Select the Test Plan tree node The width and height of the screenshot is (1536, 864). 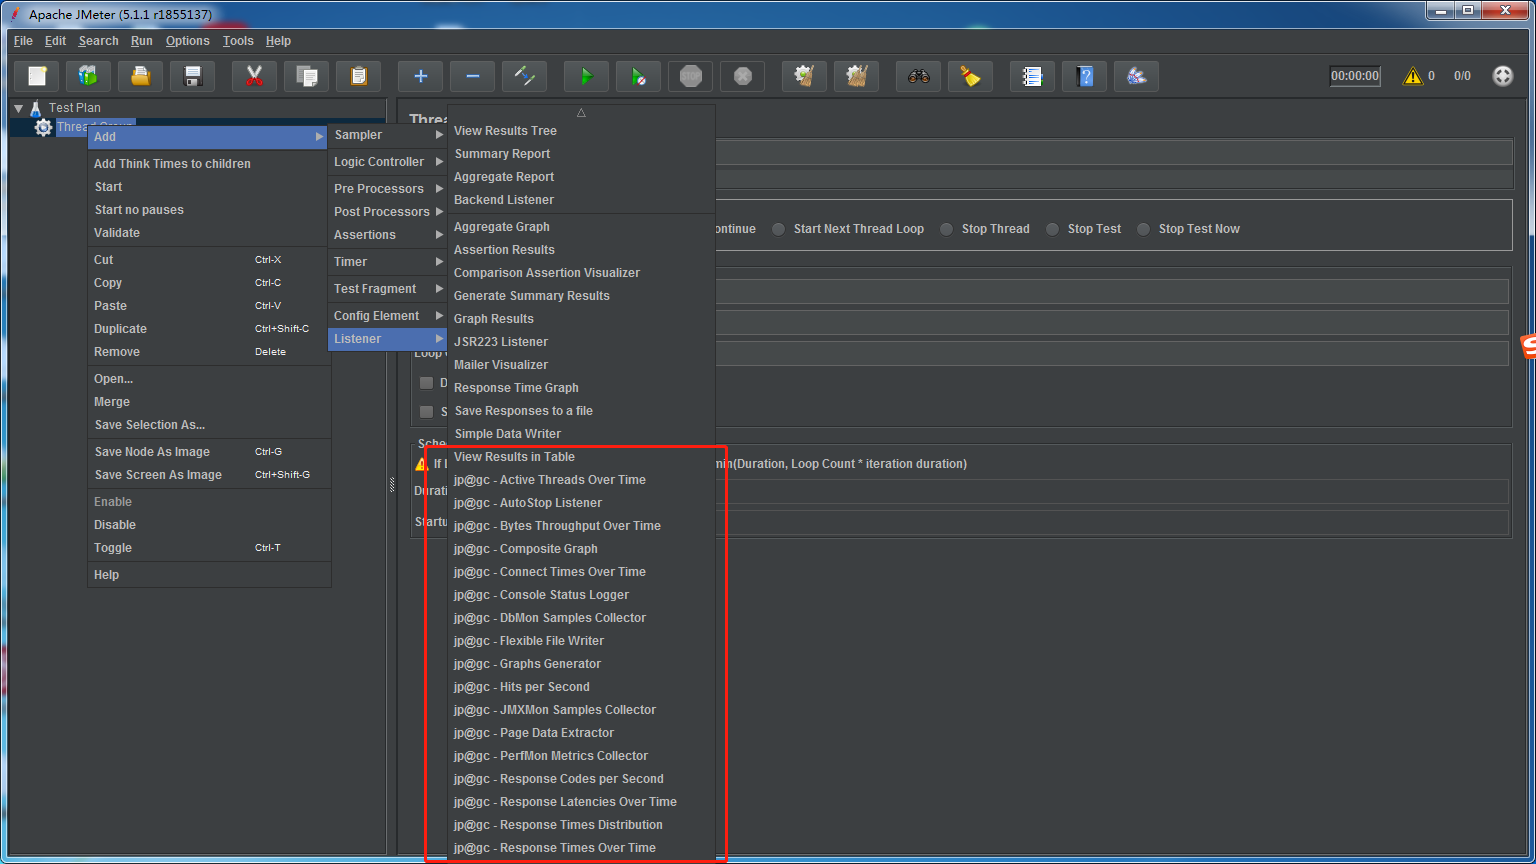[x=75, y=108]
